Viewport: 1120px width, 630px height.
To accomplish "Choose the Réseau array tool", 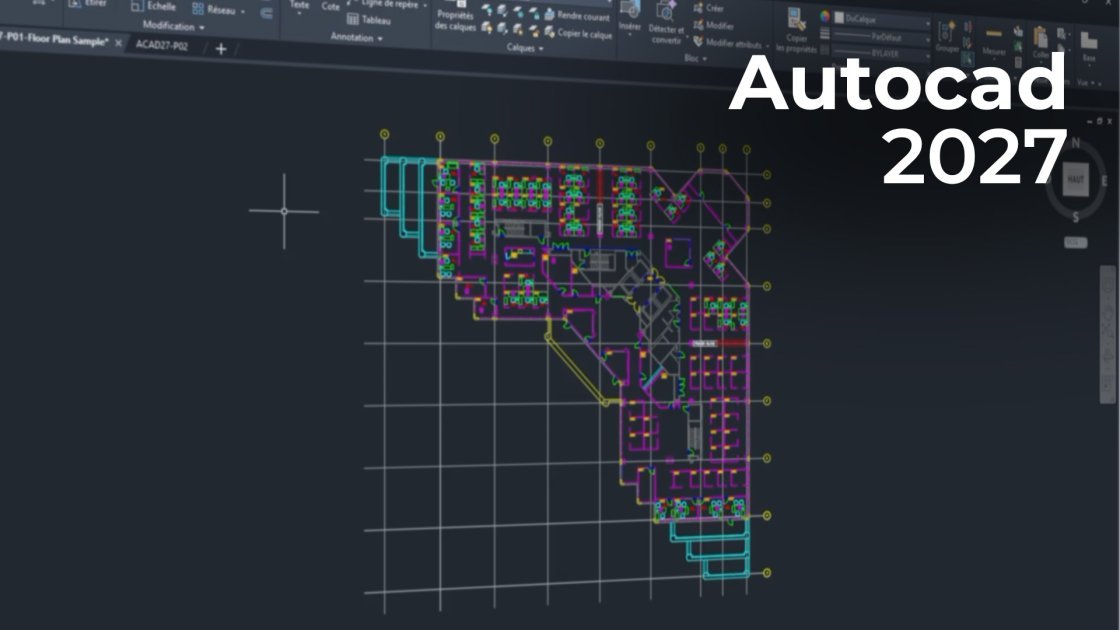I will (x=214, y=9).
